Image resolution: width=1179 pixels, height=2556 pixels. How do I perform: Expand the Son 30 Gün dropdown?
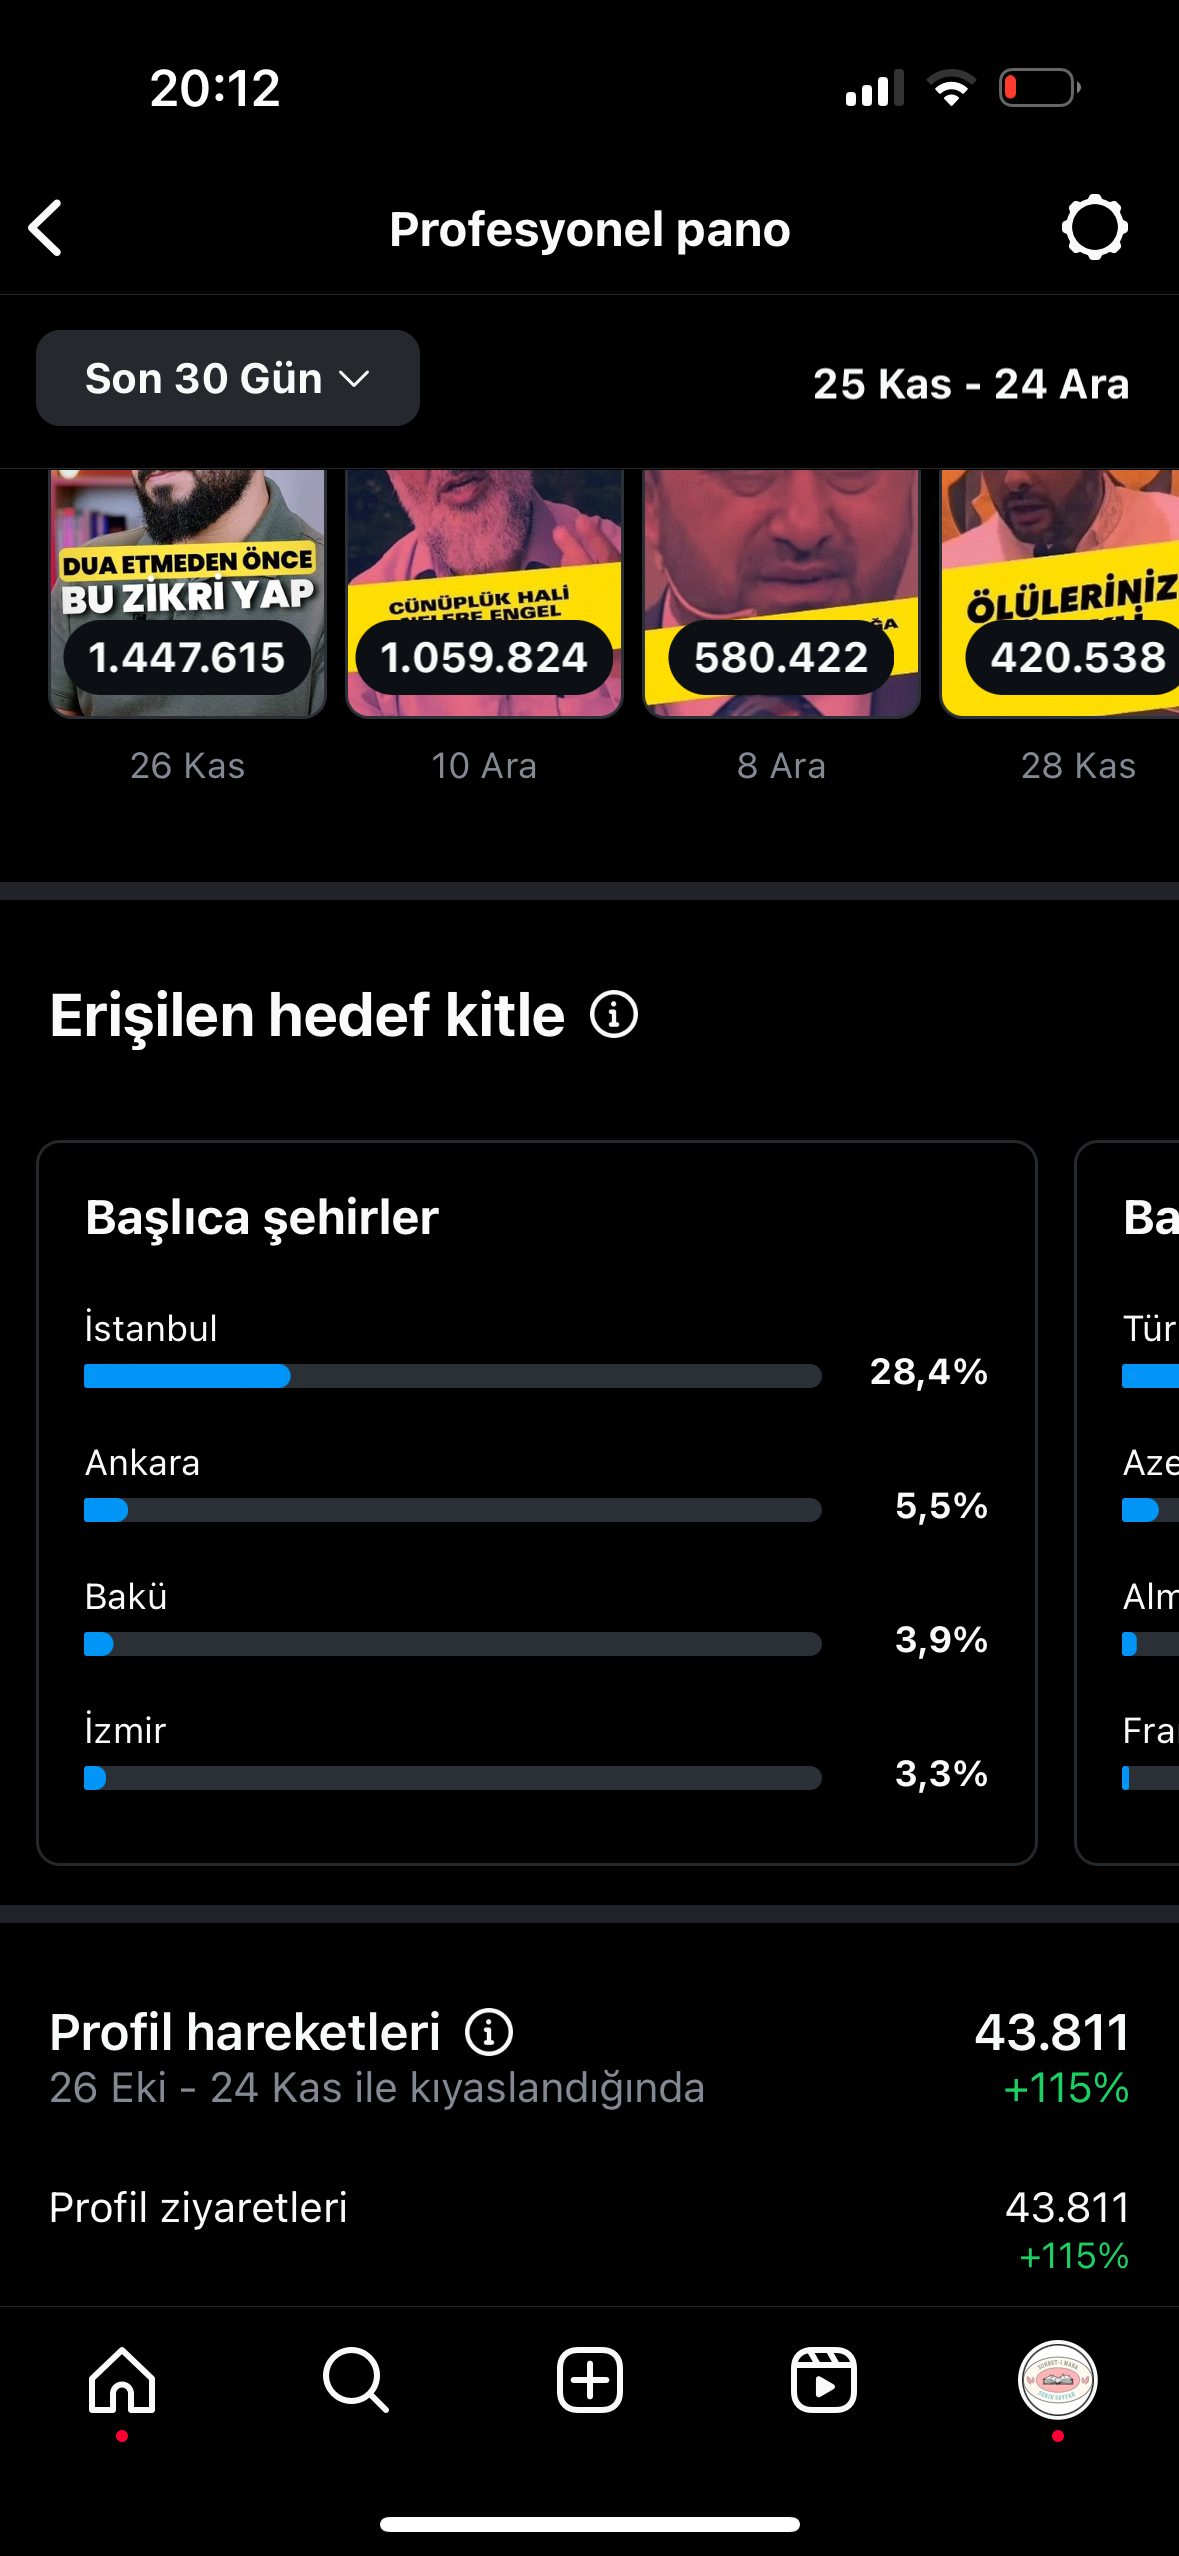point(228,378)
